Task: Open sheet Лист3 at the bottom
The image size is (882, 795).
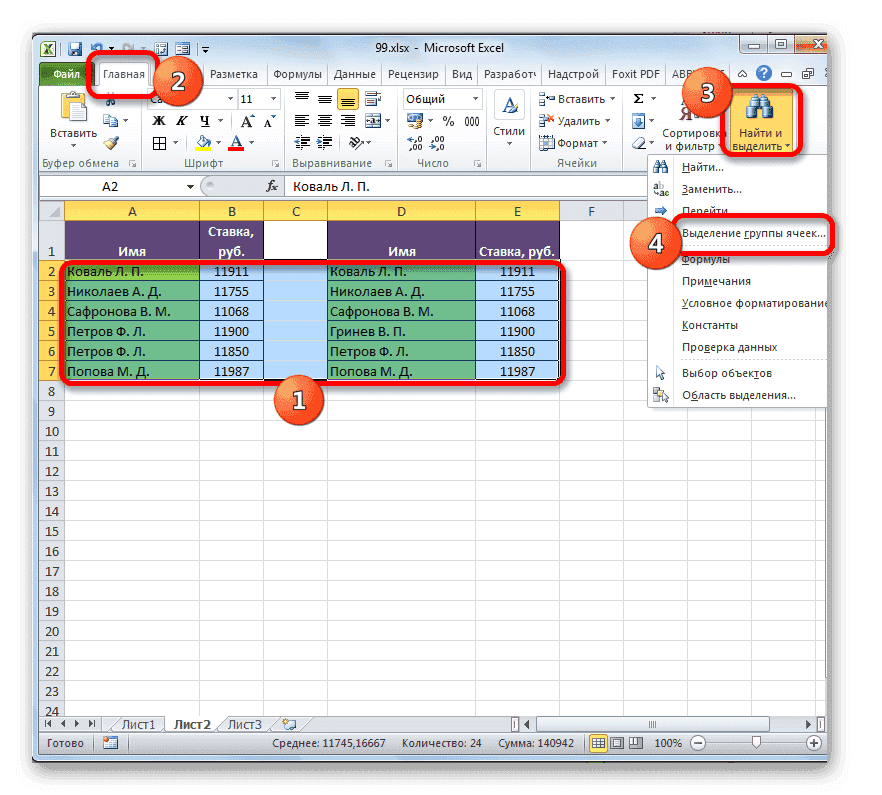Action: coord(245,723)
